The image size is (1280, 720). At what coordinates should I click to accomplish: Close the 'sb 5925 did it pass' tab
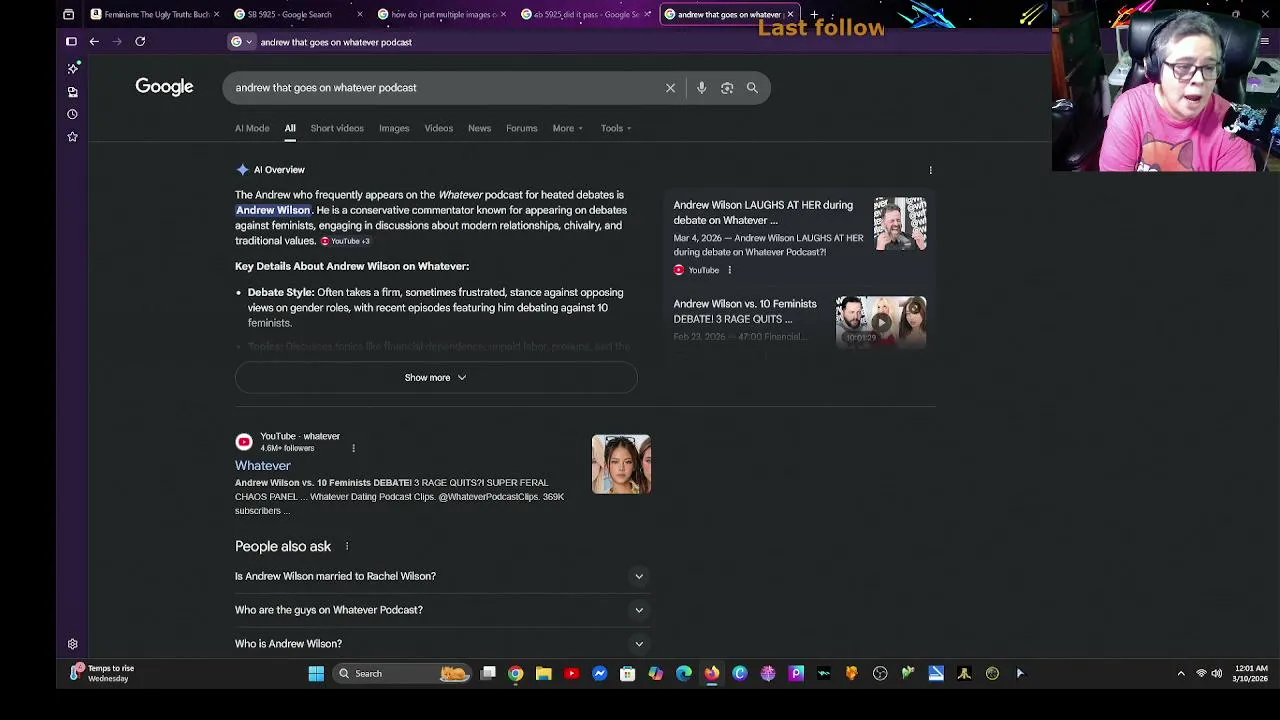click(647, 14)
